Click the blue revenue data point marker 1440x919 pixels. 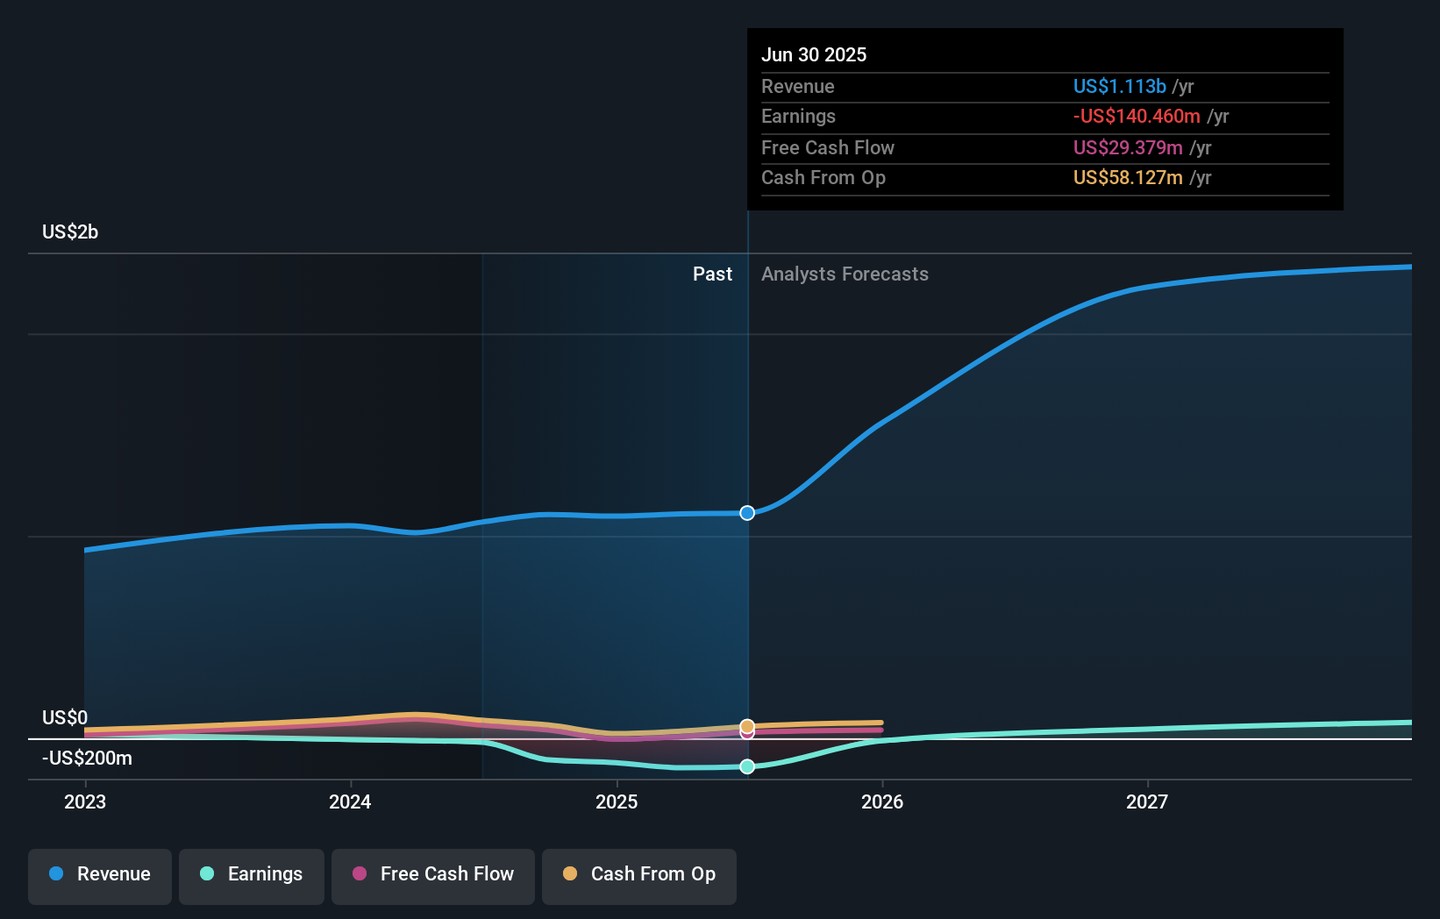click(x=747, y=513)
